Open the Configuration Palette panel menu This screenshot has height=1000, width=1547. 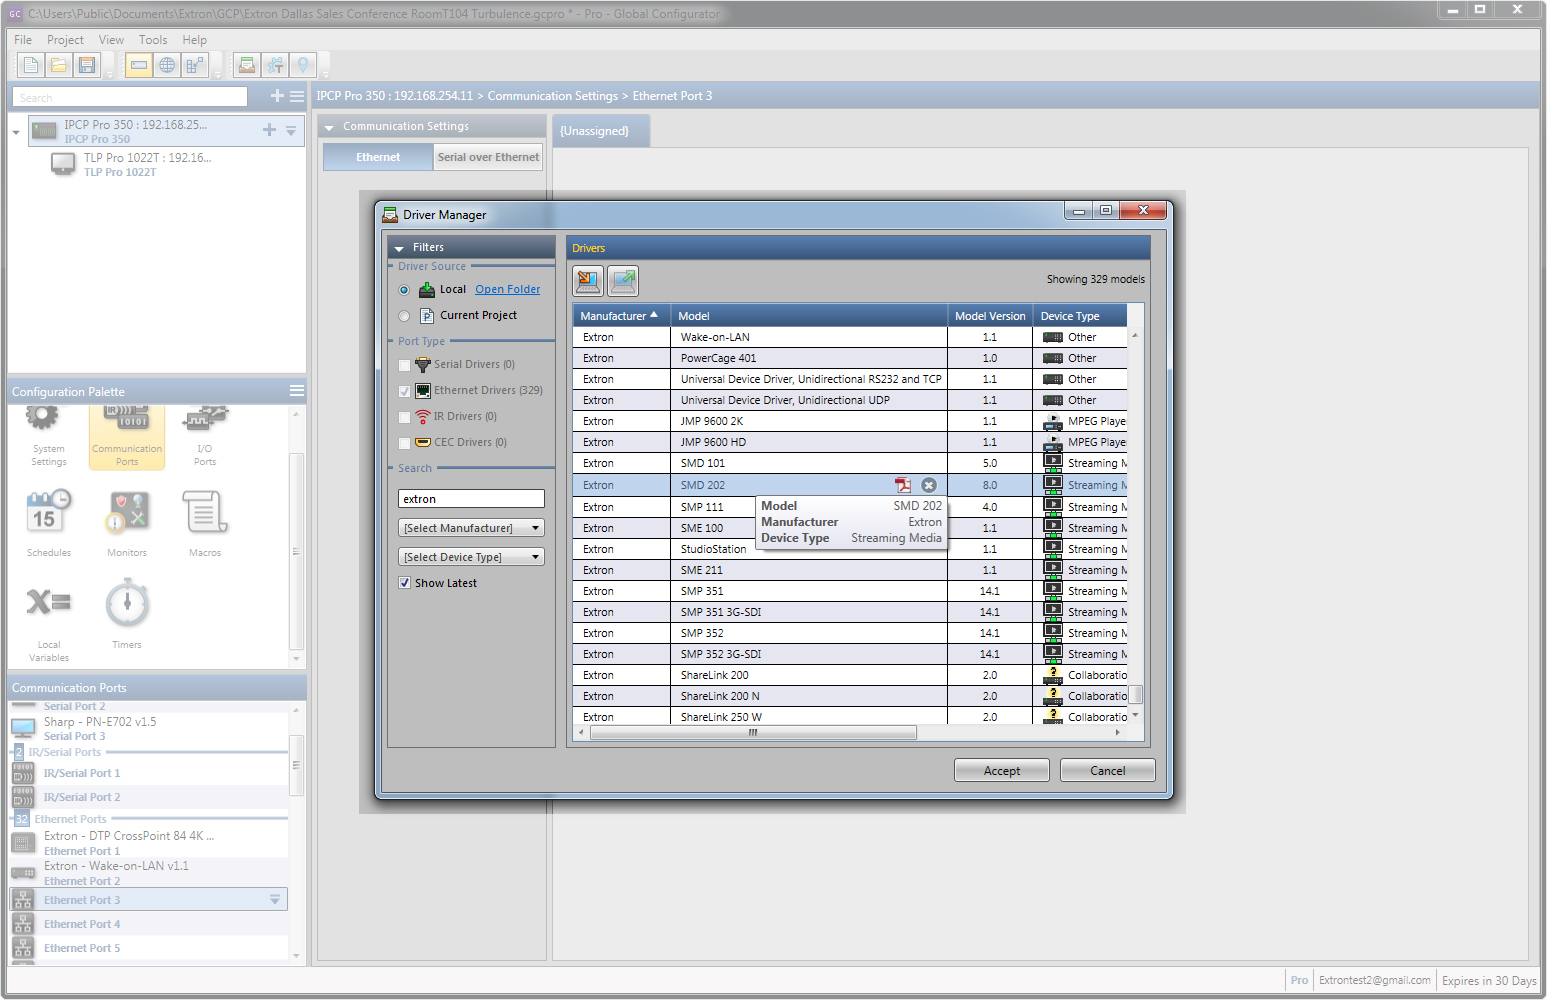297,390
